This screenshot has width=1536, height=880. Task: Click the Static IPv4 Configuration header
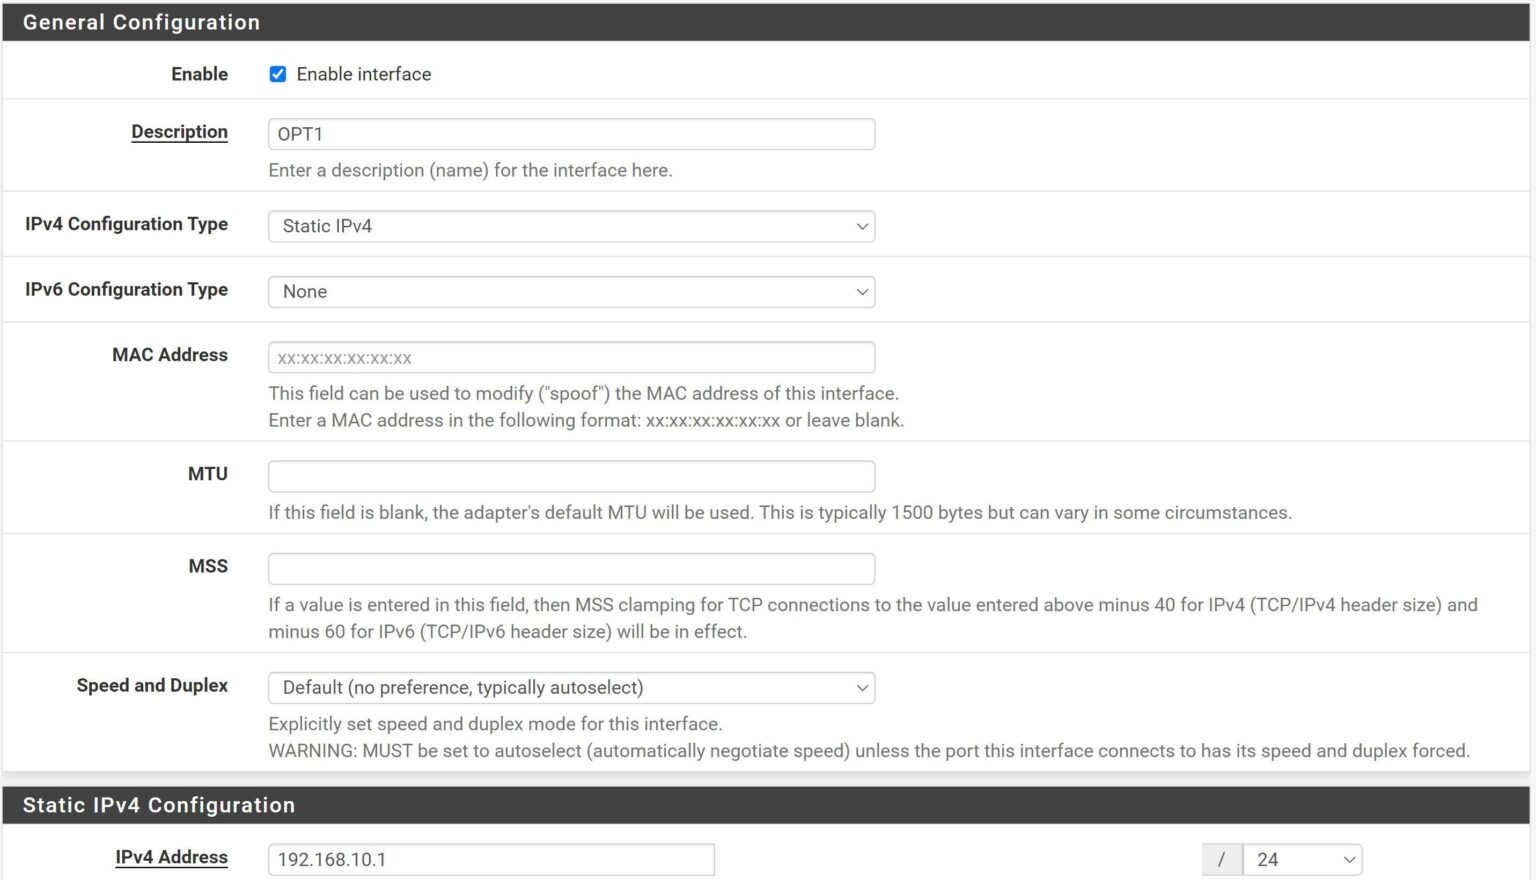pyautogui.click(x=160, y=805)
